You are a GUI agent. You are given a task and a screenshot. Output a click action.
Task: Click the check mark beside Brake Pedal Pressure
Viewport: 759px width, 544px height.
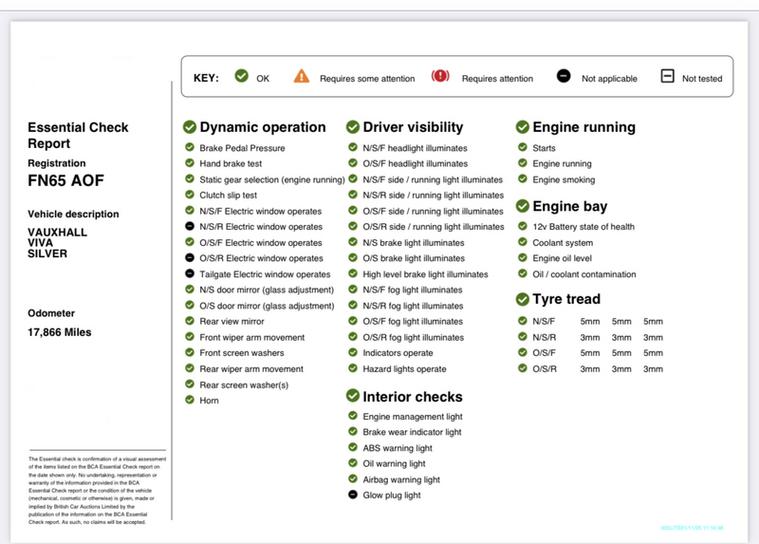190,148
